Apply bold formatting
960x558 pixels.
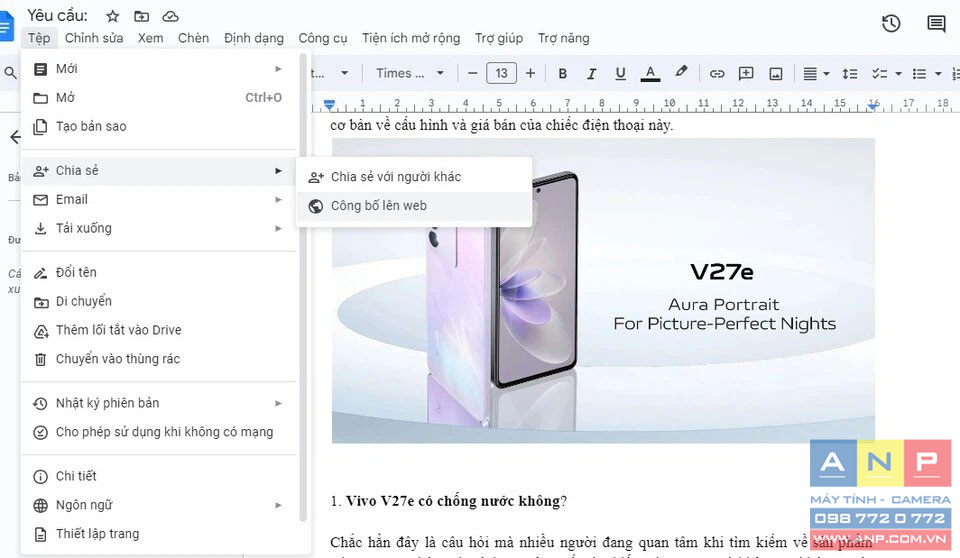click(x=562, y=74)
